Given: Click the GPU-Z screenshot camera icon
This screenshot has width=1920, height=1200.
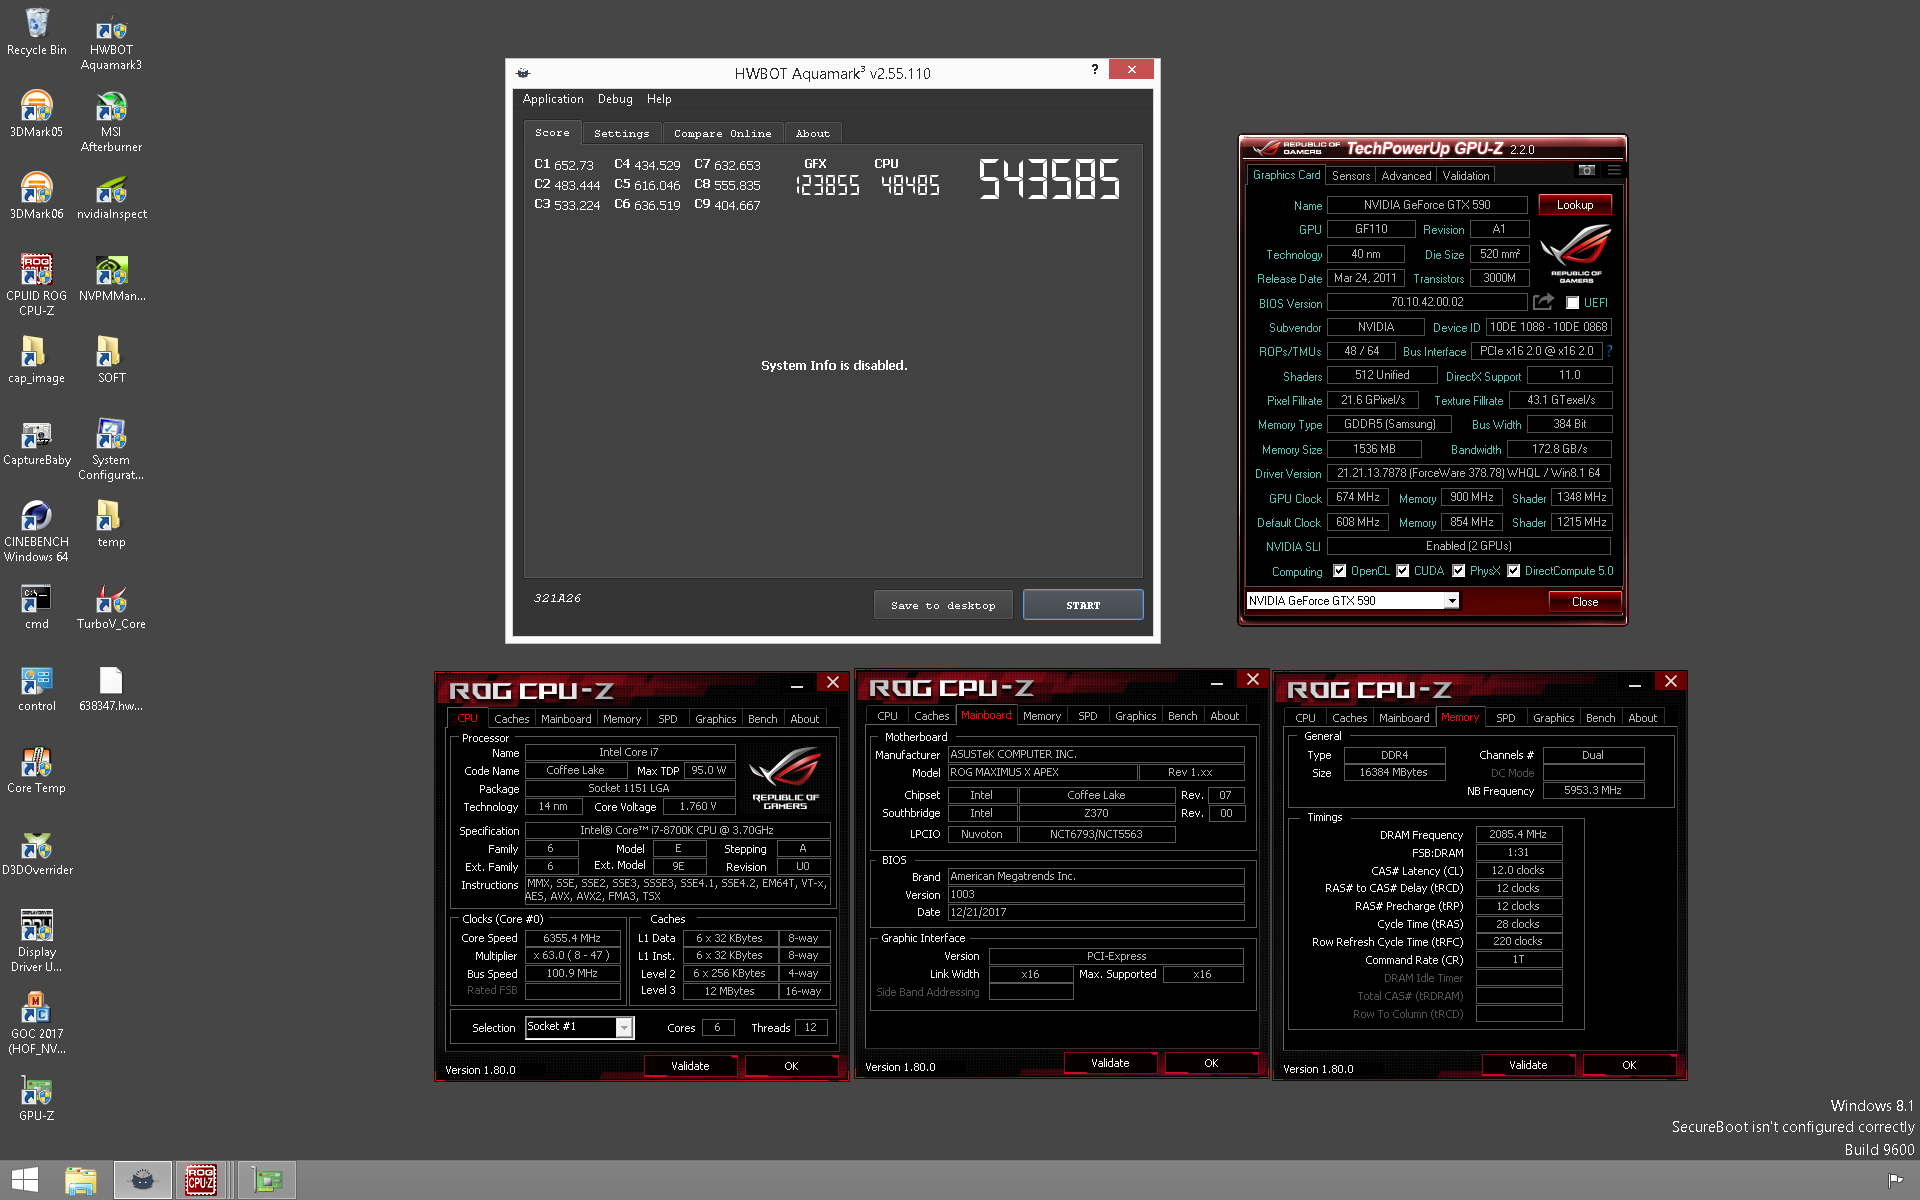Looking at the screenshot, I should [1587, 170].
